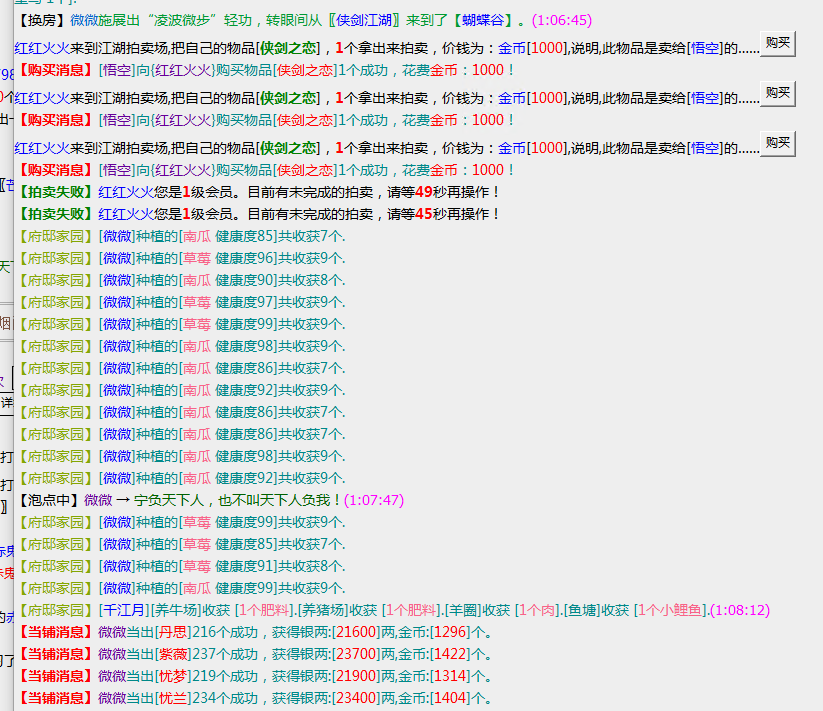Click the 丹思 item in pawnshop message
The height and width of the screenshot is (711, 823).
pyautogui.click(x=172, y=632)
